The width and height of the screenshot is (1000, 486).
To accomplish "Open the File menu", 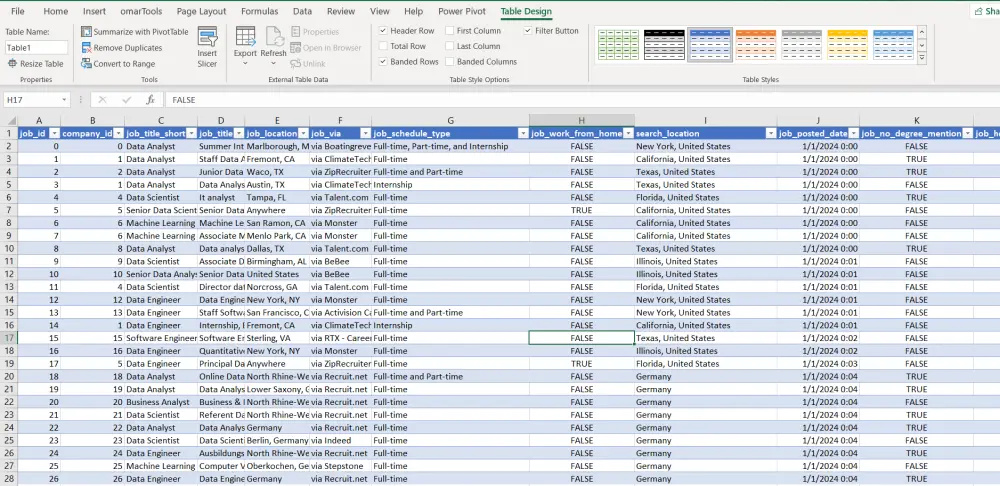I will click(18, 11).
